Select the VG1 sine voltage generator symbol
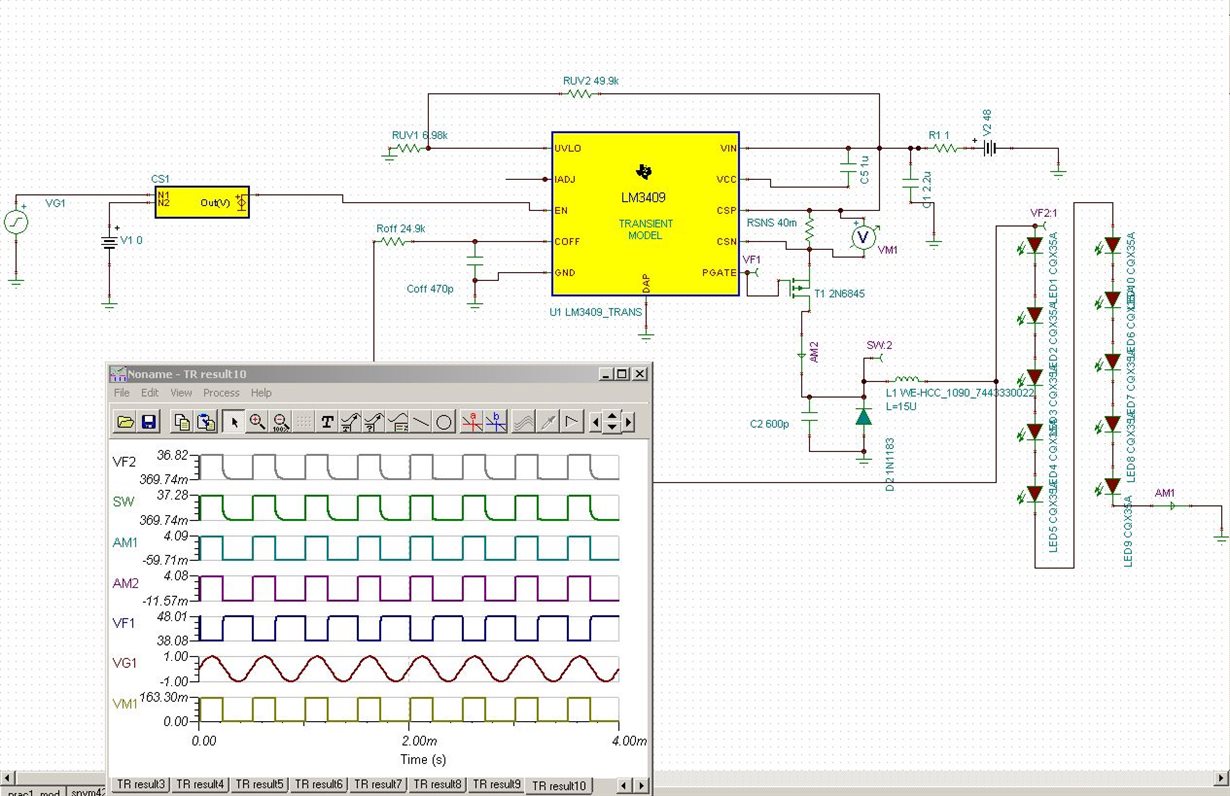The width and height of the screenshot is (1230, 796). (x=16, y=222)
